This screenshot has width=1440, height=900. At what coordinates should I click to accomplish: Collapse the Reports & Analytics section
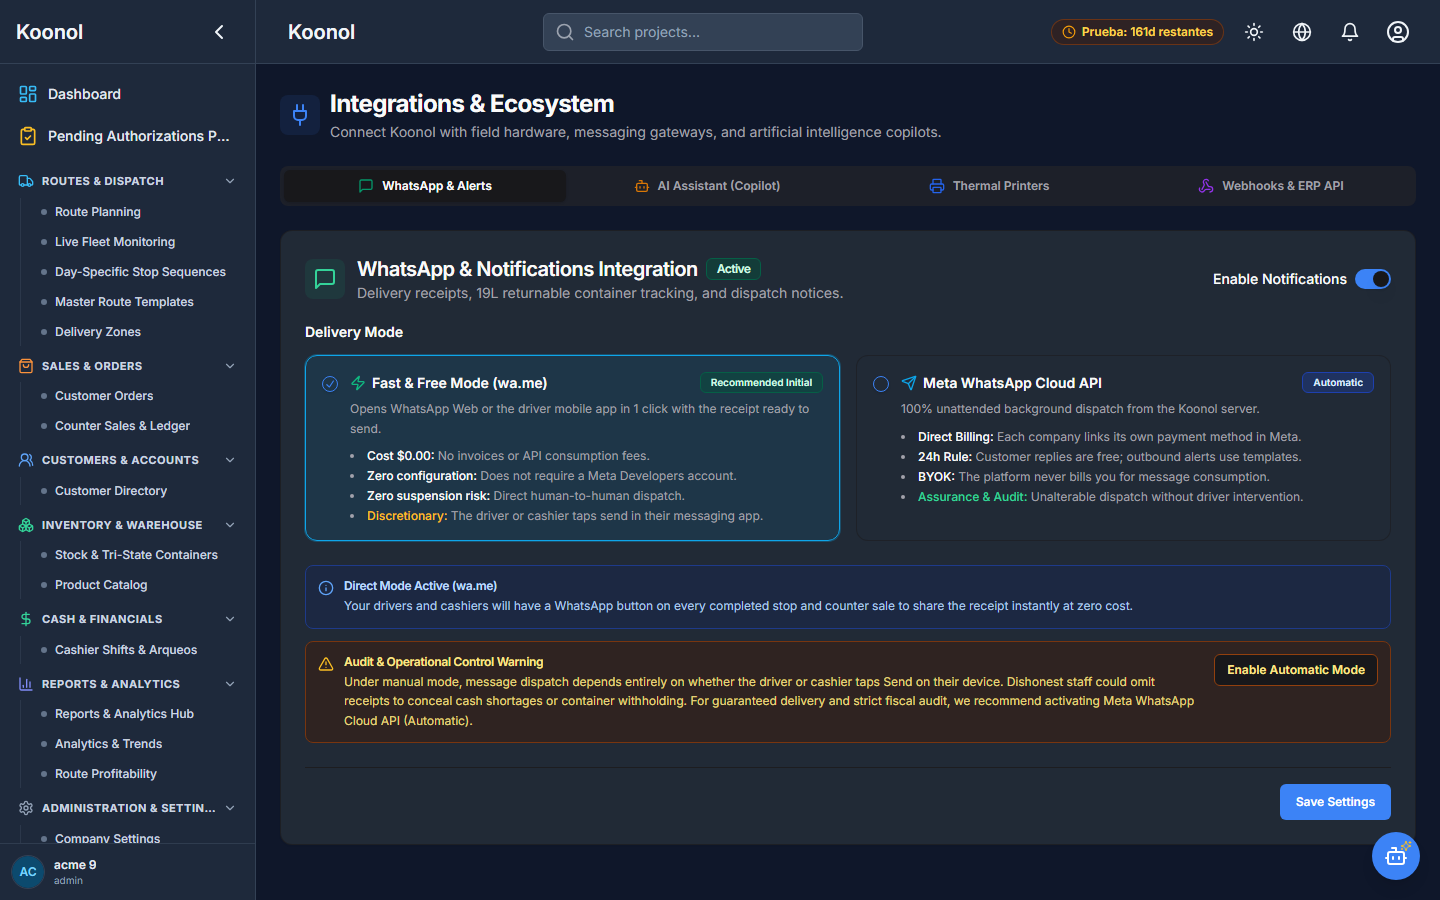pos(230,684)
